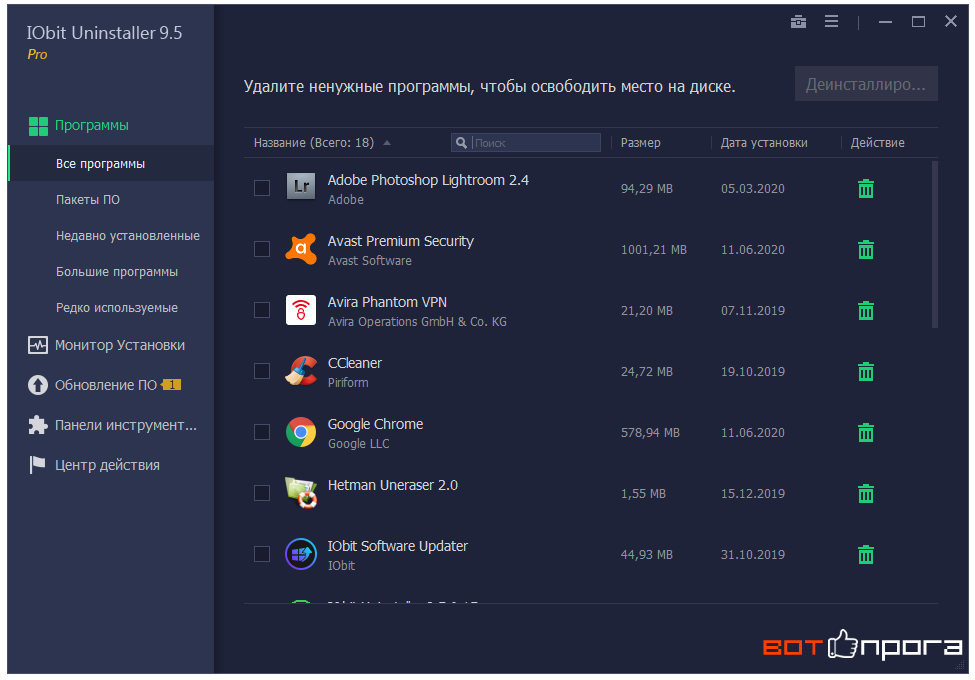Click the trash icon for Avira Phantom VPN
The image size is (975, 680).
pyautogui.click(x=866, y=310)
